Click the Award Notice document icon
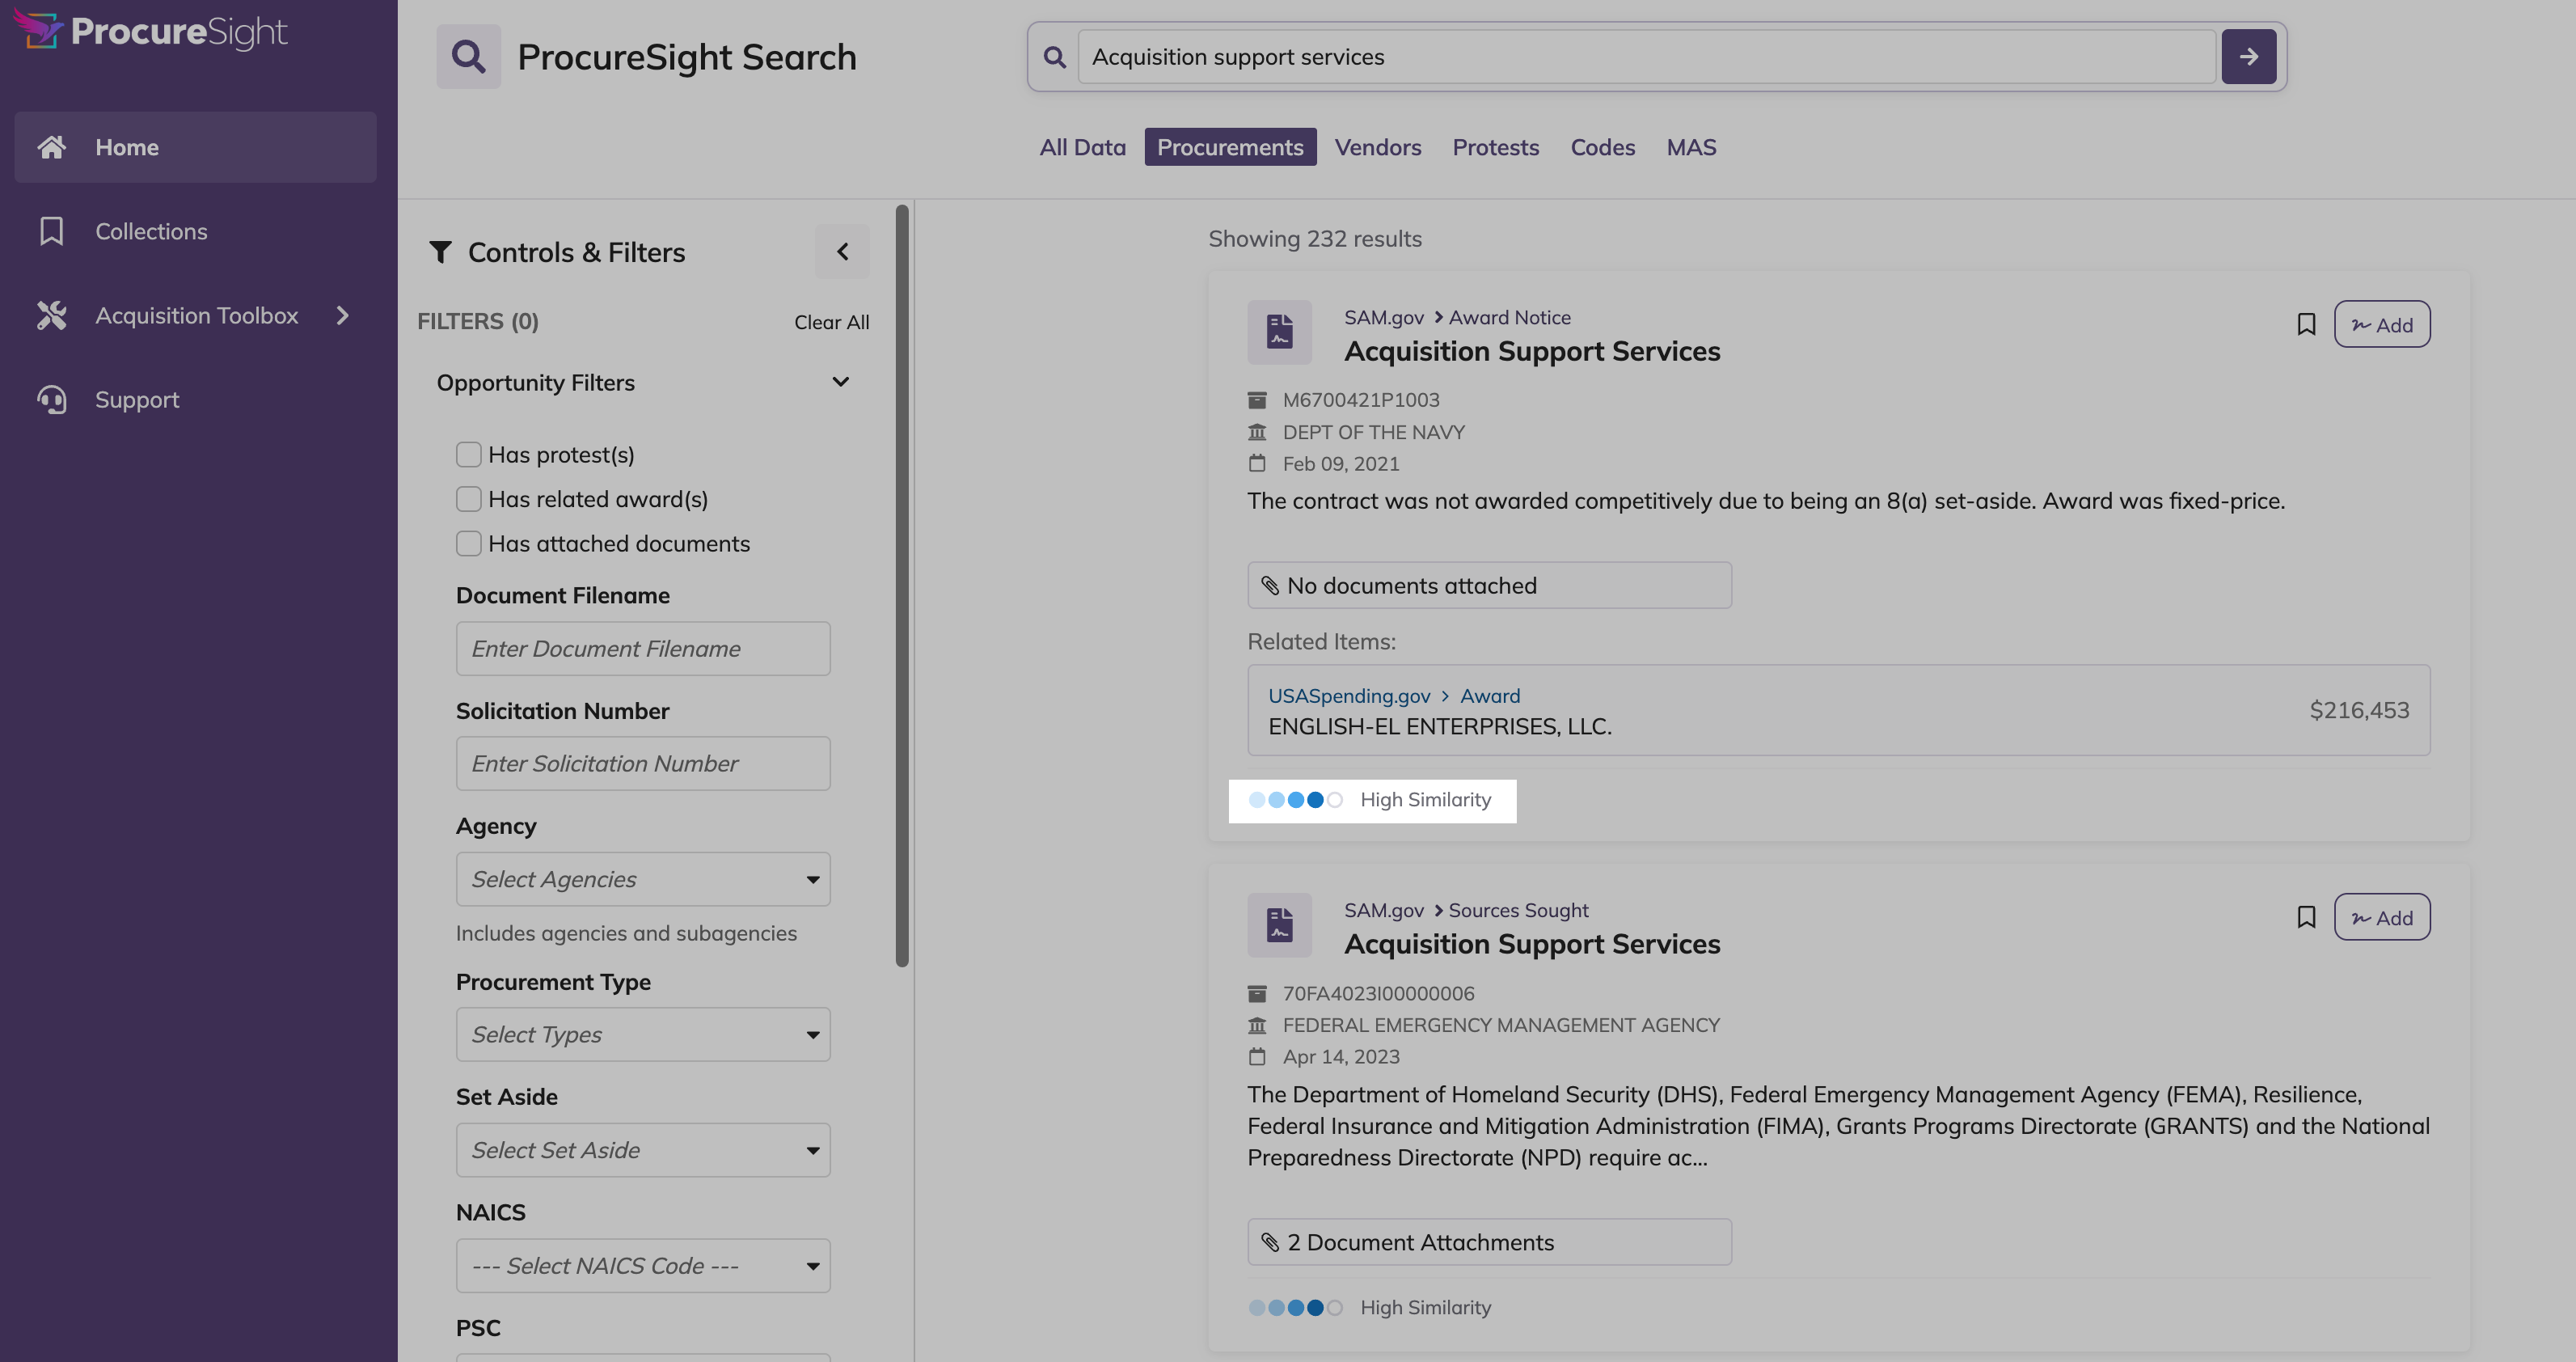Image resolution: width=2576 pixels, height=1362 pixels. [x=1279, y=332]
